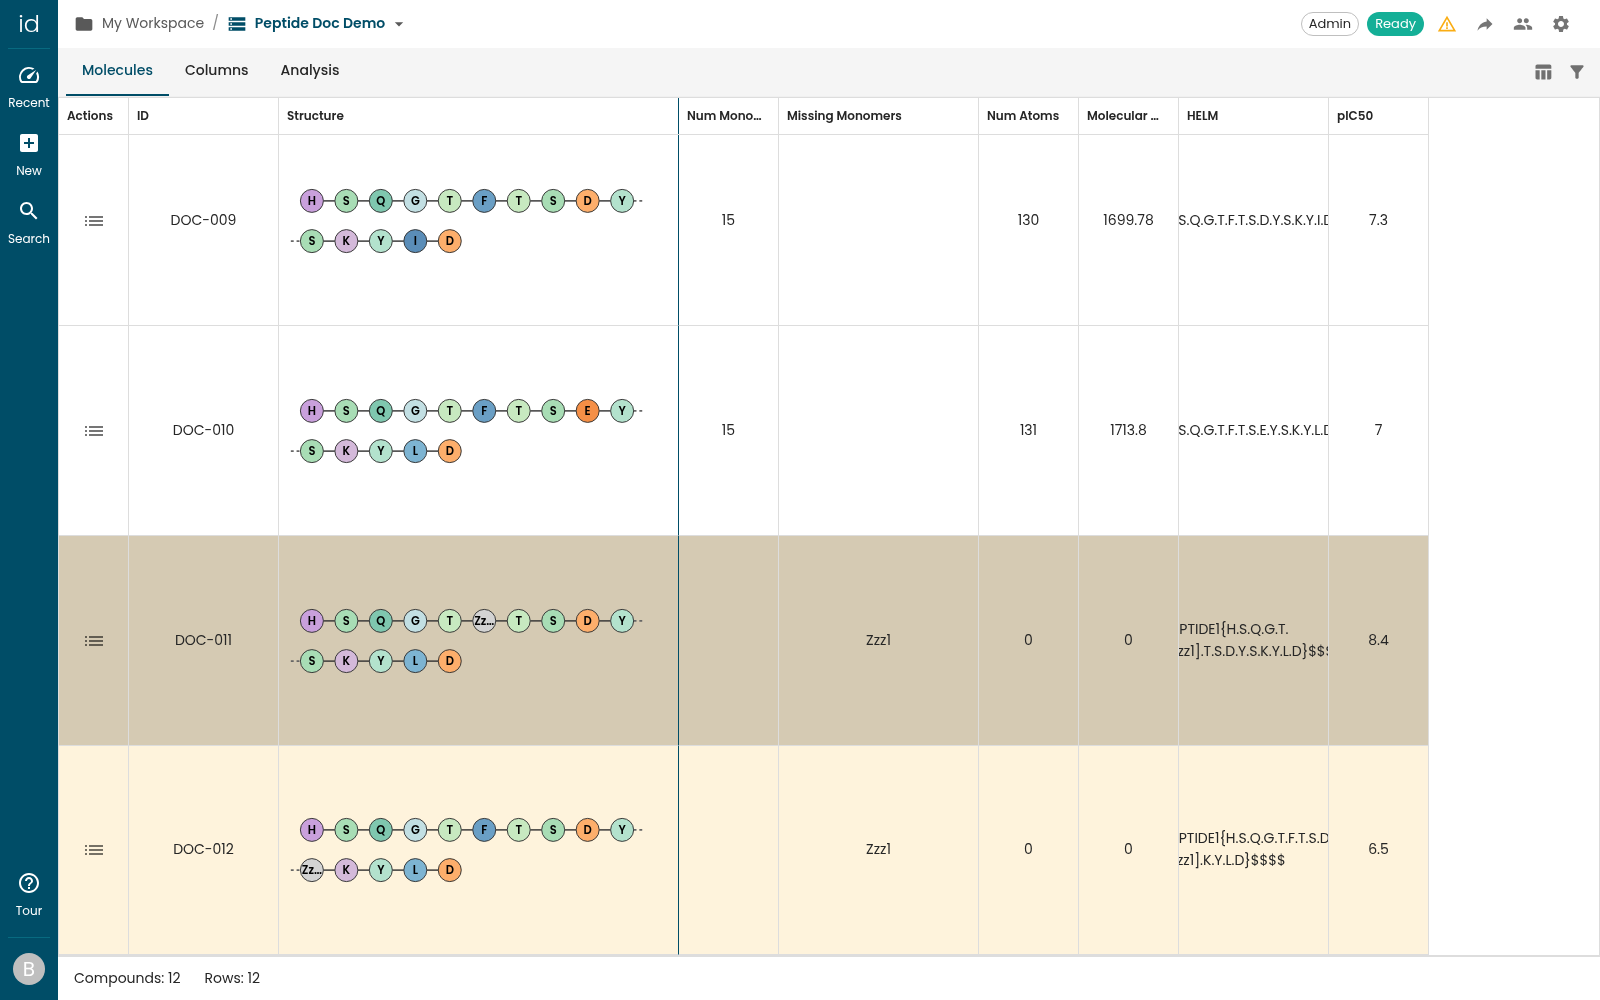Image resolution: width=1600 pixels, height=1000 pixels.
Task: Click the New plus icon
Action: (x=29, y=143)
